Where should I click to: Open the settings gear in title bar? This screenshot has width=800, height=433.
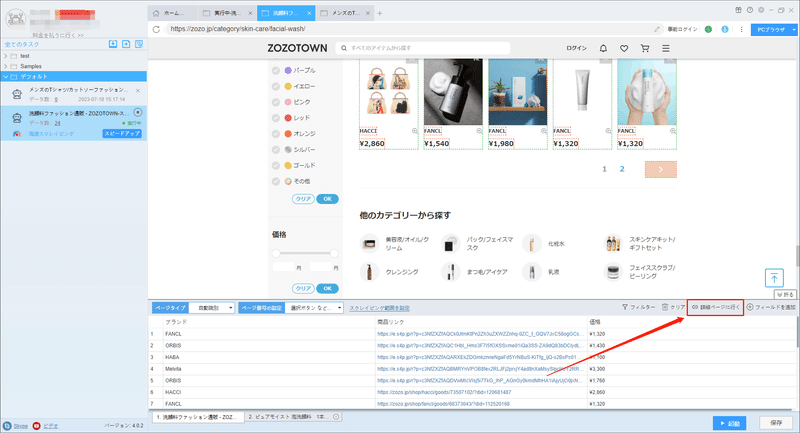(761, 10)
